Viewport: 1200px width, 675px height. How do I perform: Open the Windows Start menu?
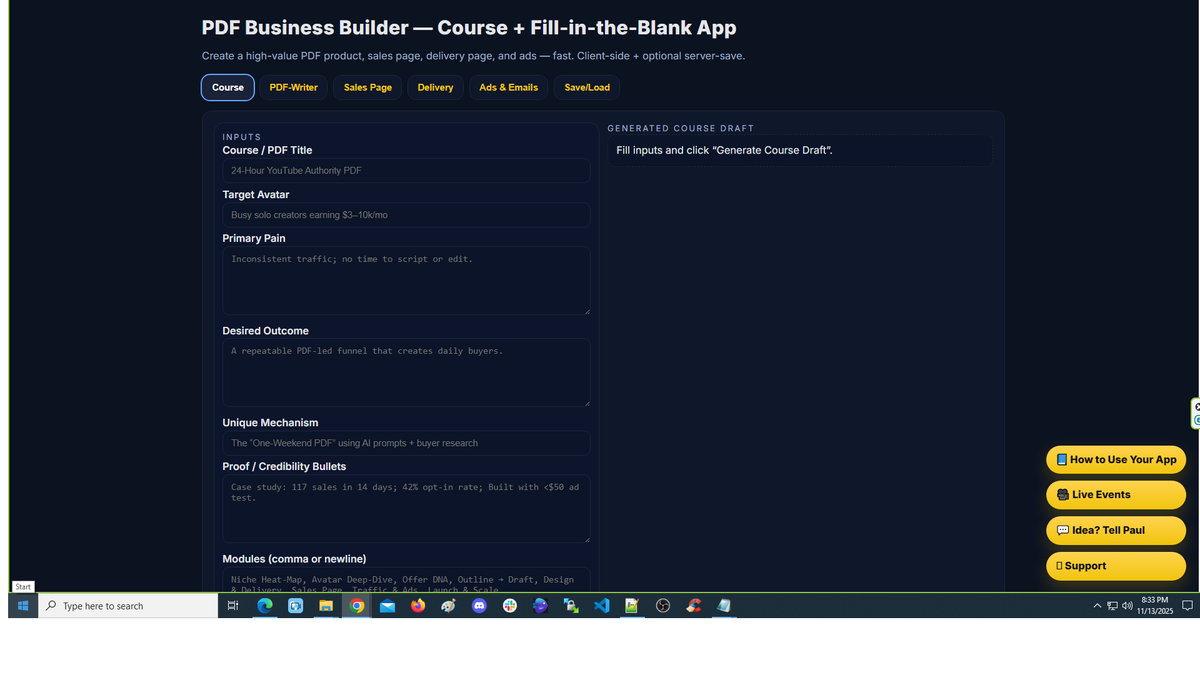tap(23, 606)
